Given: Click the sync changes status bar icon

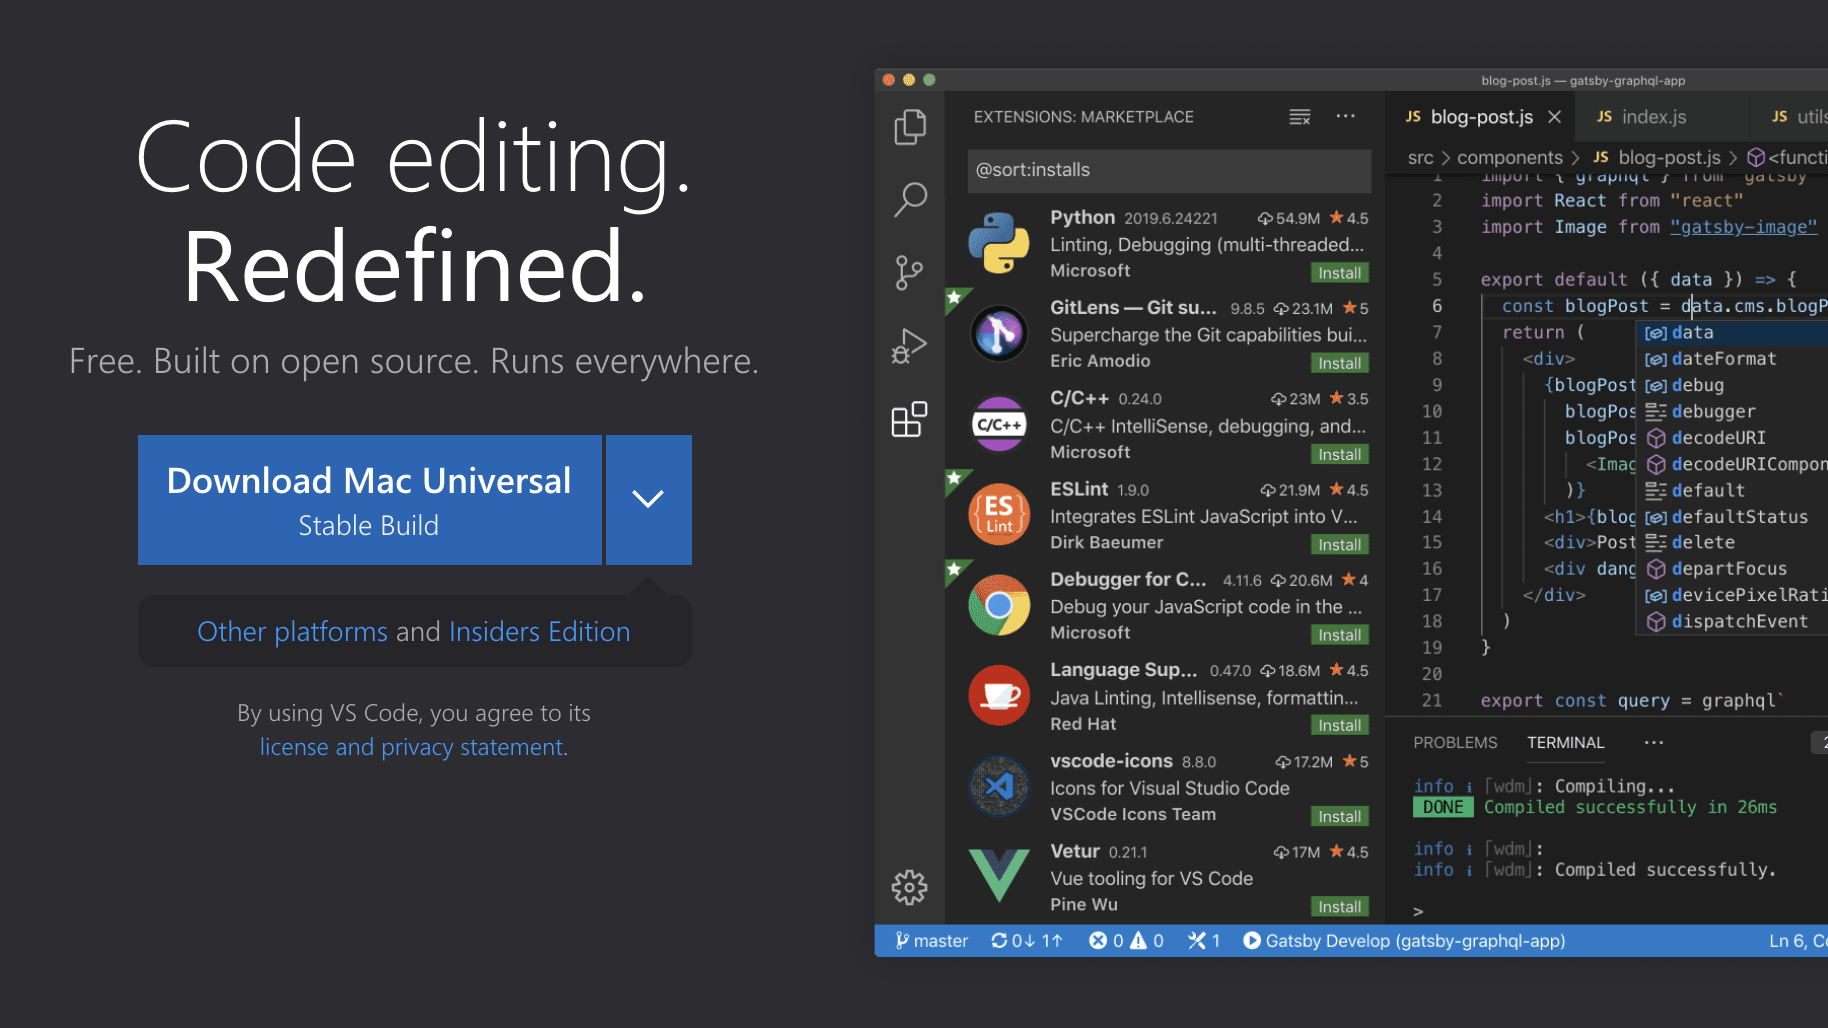Looking at the screenshot, I should (x=1026, y=941).
